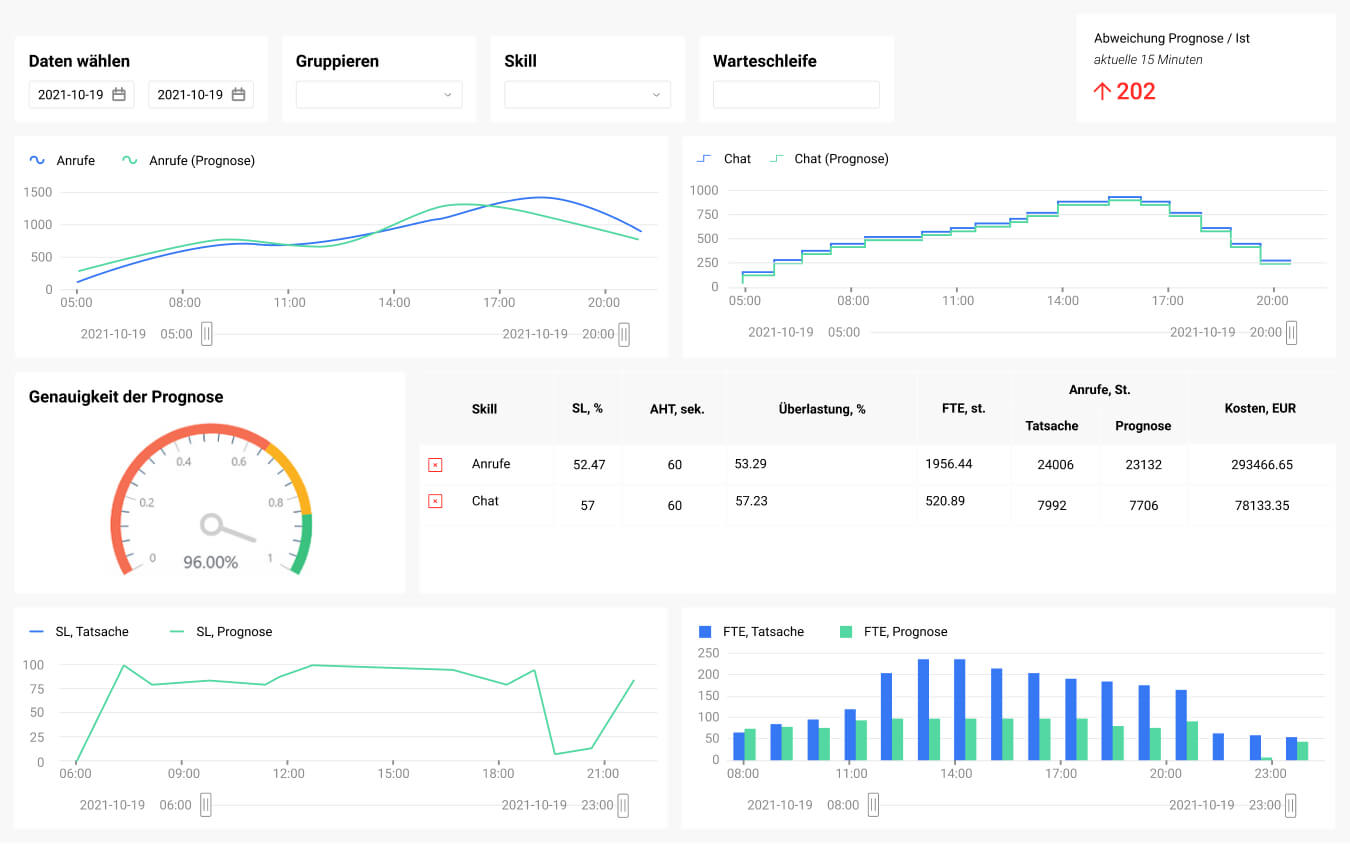
Task: Click the red up arrow beside 202
Action: [x=1102, y=91]
